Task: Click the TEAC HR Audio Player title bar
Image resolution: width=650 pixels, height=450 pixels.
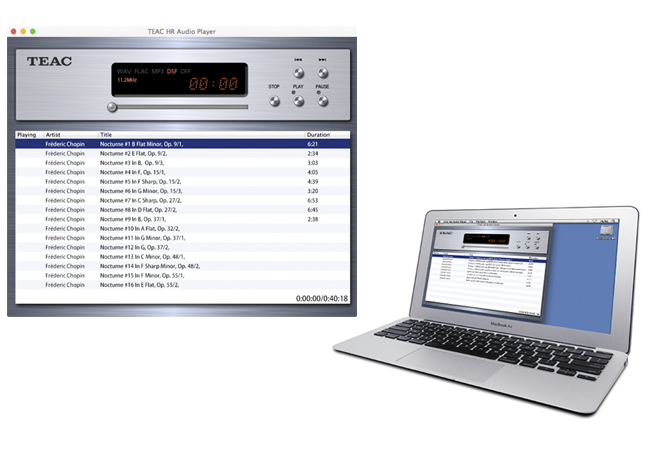Action: pos(182,31)
